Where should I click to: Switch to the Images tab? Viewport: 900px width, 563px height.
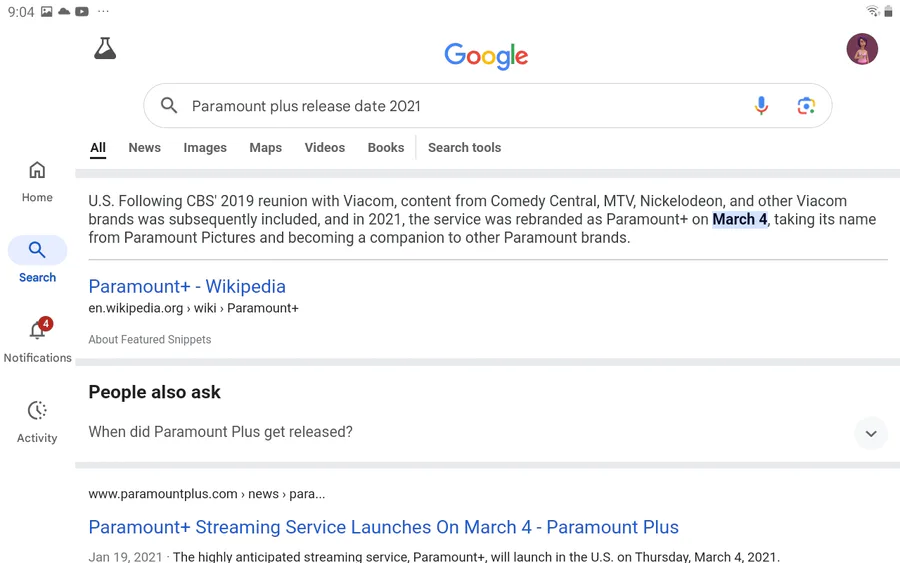(205, 148)
